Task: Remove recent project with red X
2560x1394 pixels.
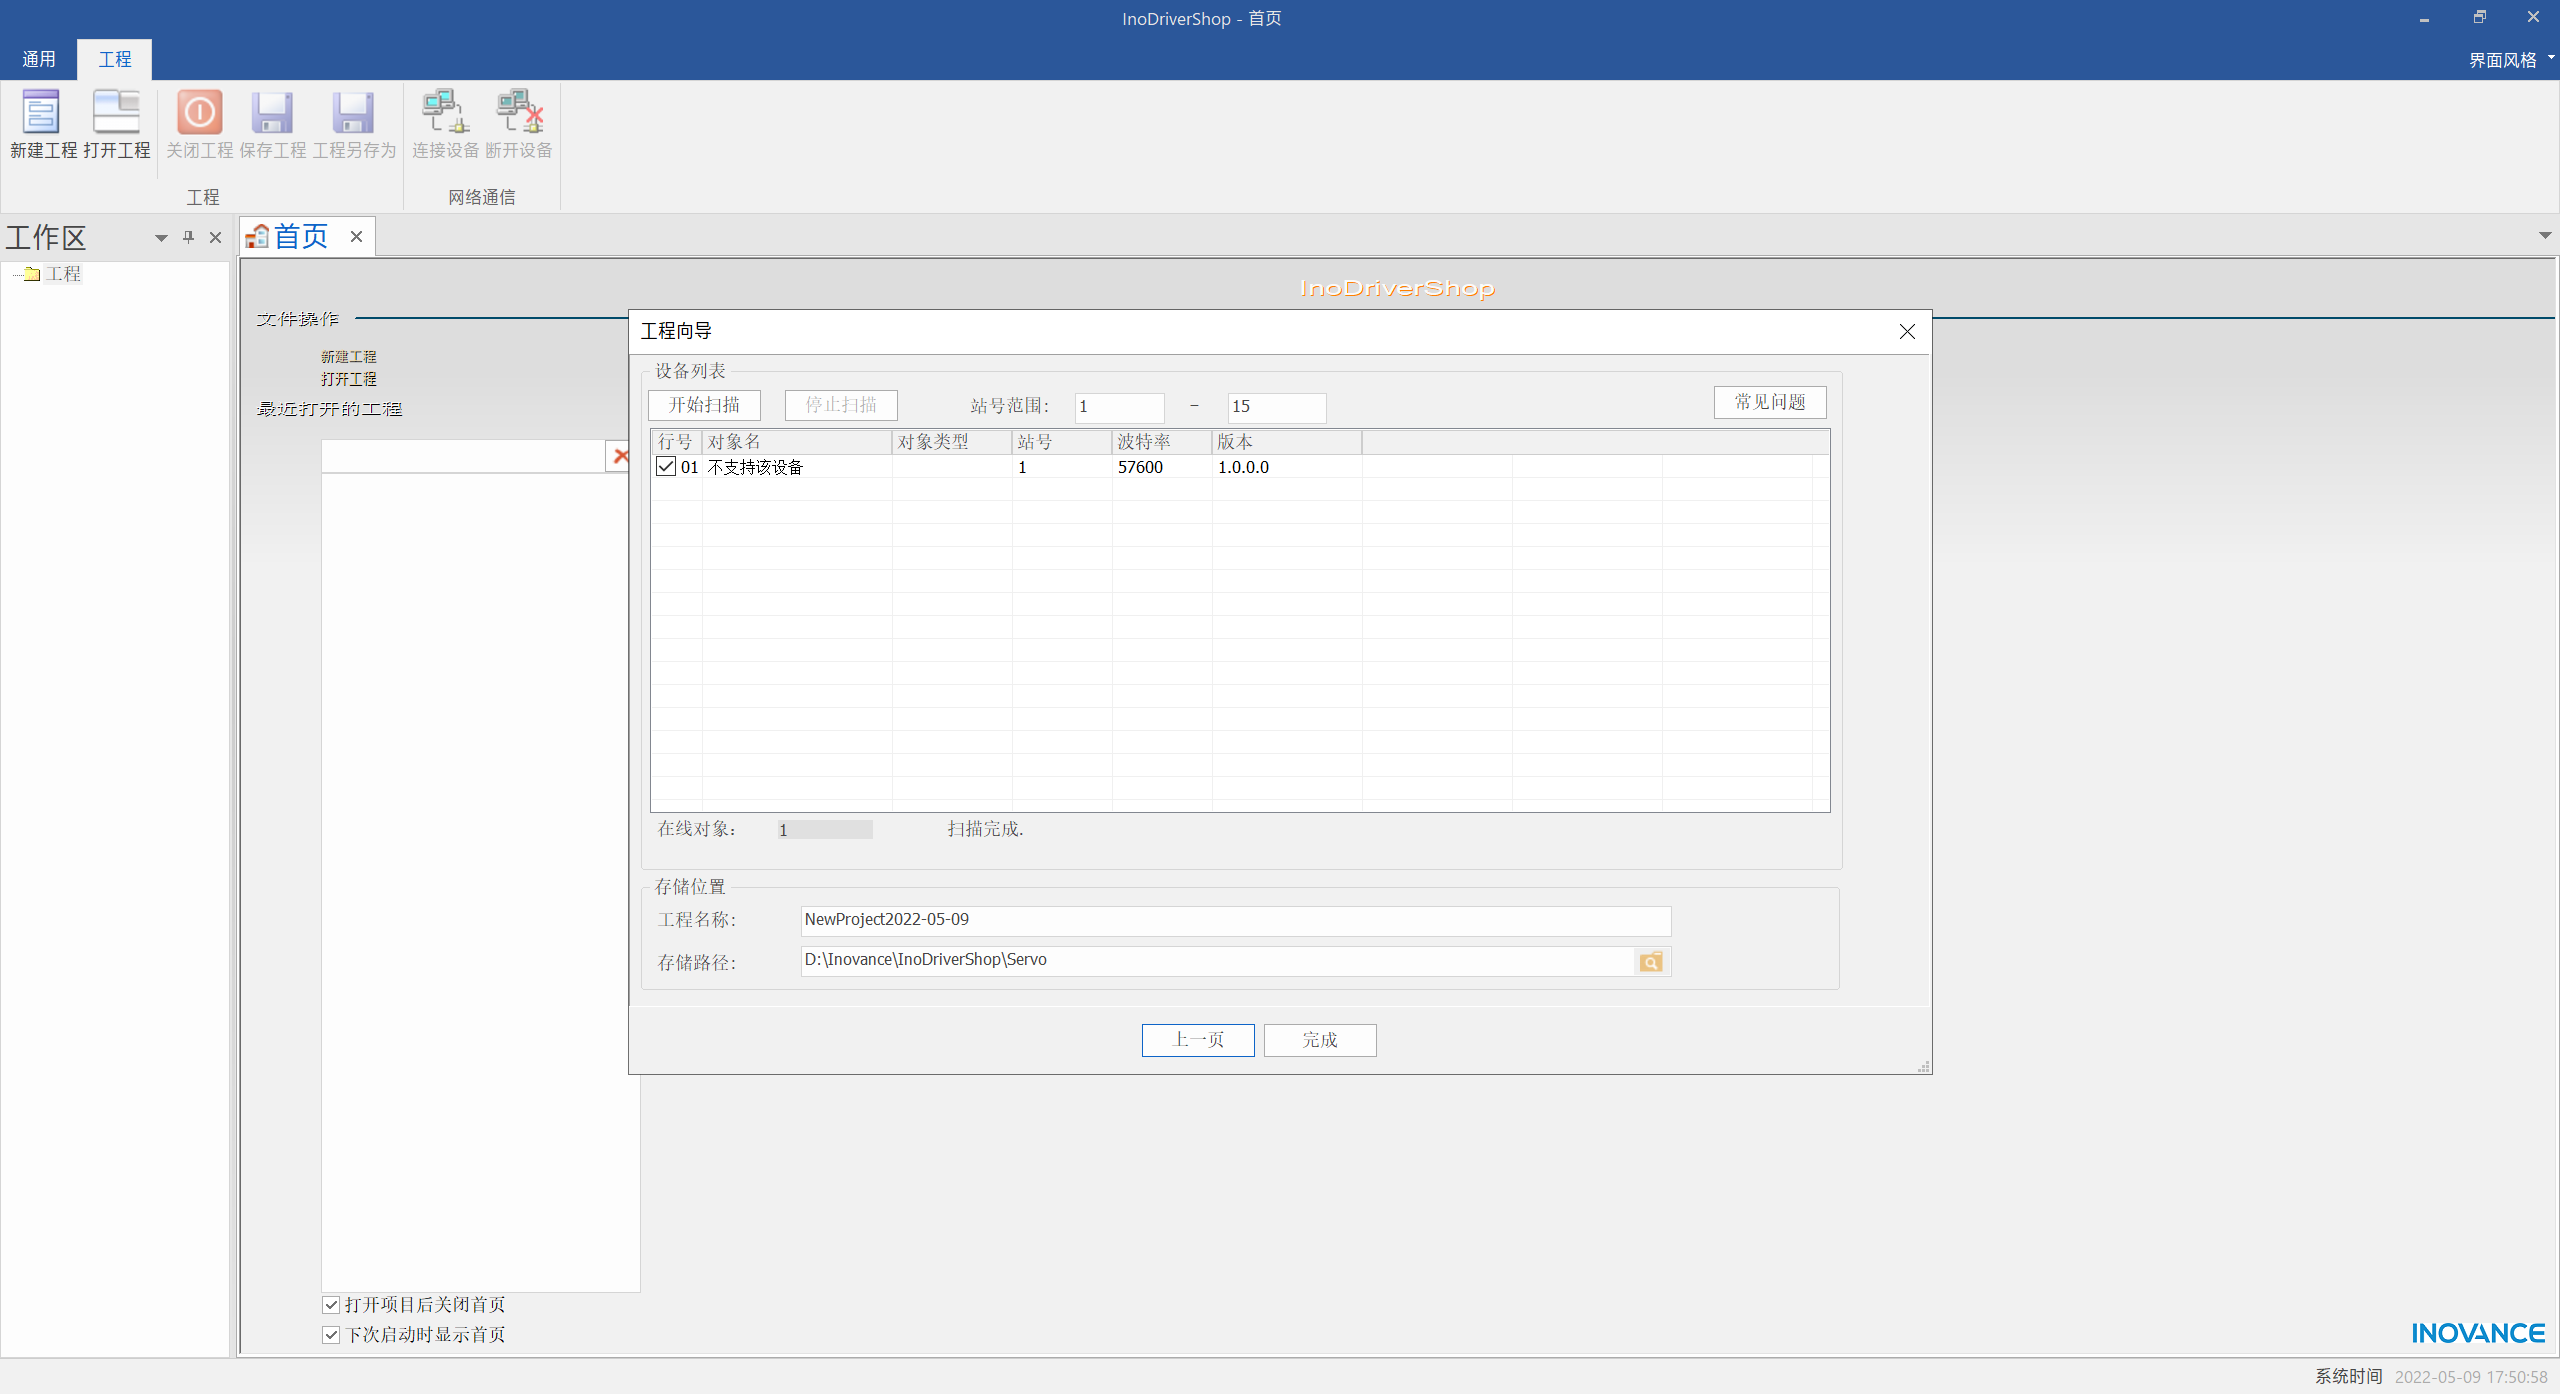Action: tap(620, 456)
